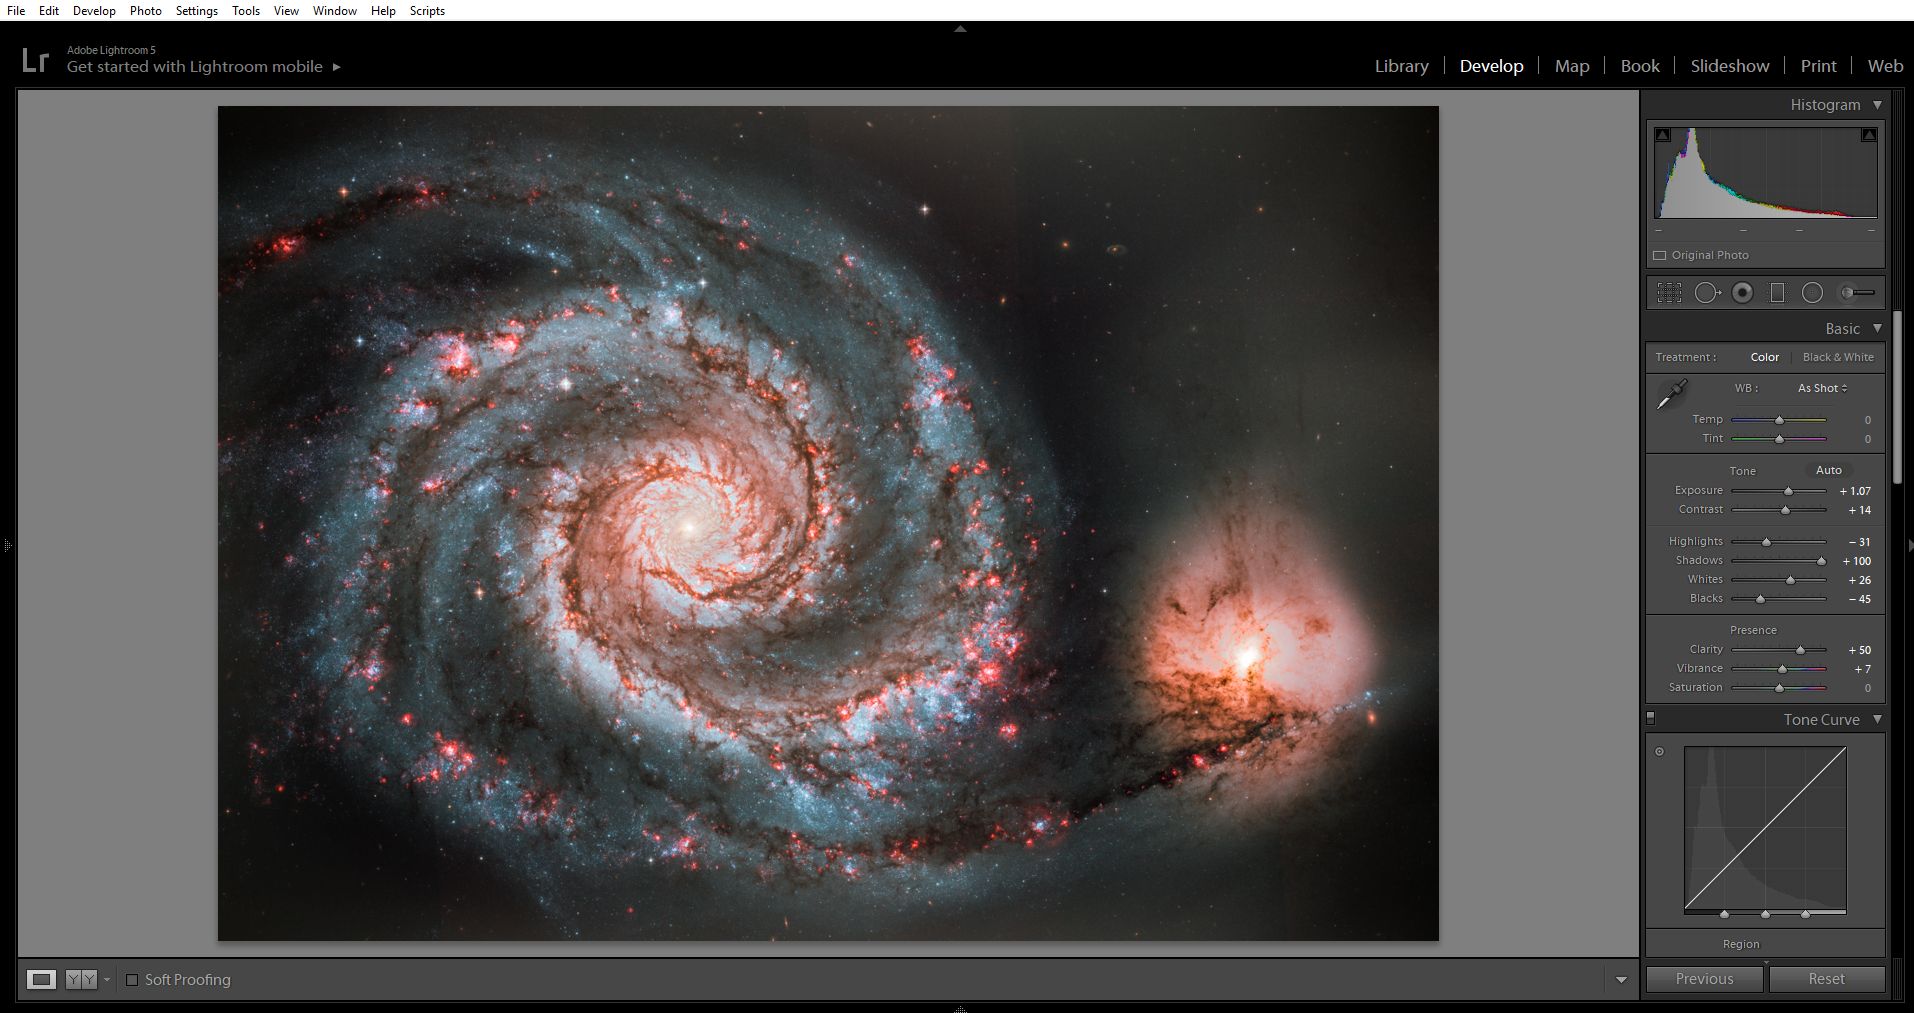Viewport: 1914px width, 1013px height.
Task: Toggle the Tone Curve panel on/off switch
Action: tap(1651, 718)
